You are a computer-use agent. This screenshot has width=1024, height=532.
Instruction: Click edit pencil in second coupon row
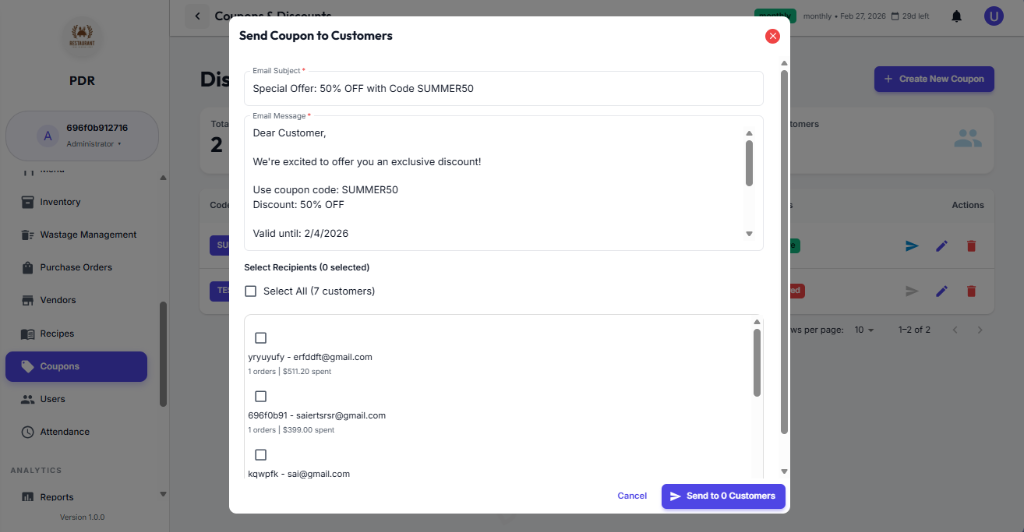pos(941,291)
